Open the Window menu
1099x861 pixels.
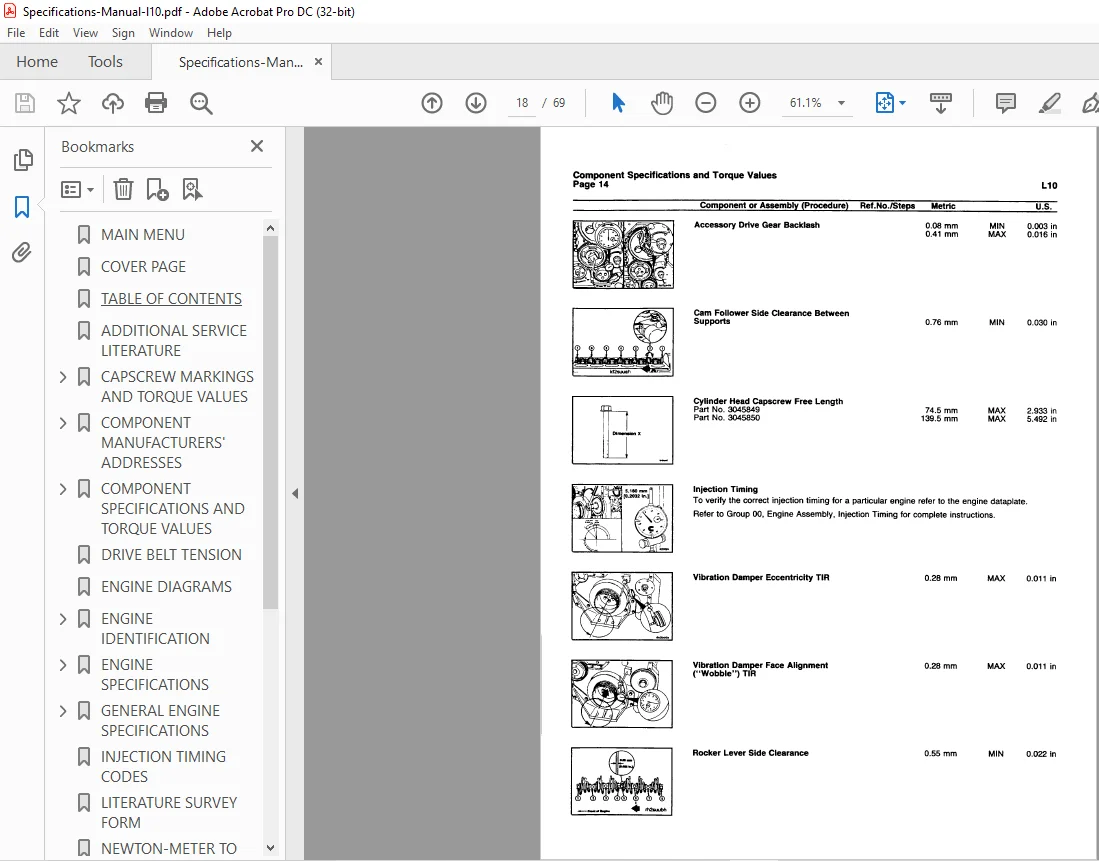point(171,33)
